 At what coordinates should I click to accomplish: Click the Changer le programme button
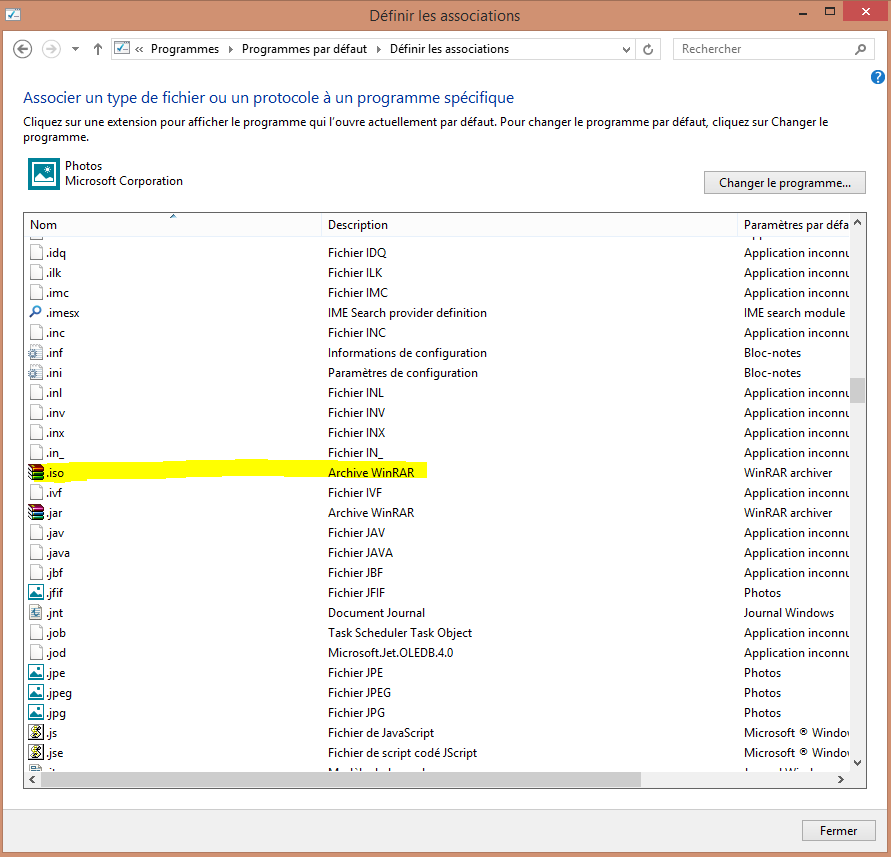tap(784, 183)
